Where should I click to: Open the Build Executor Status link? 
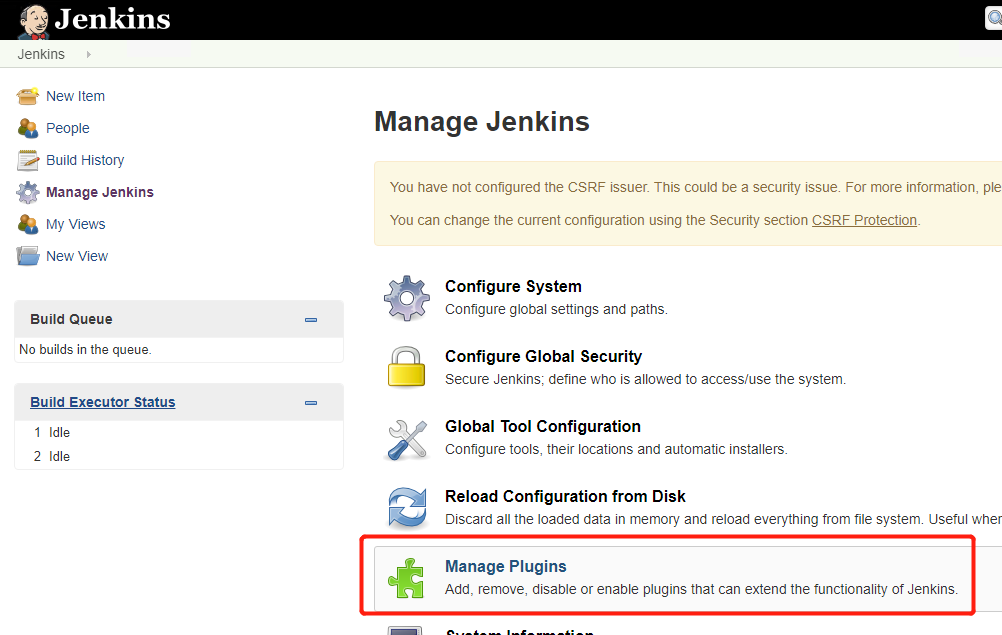tap(102, 402)
